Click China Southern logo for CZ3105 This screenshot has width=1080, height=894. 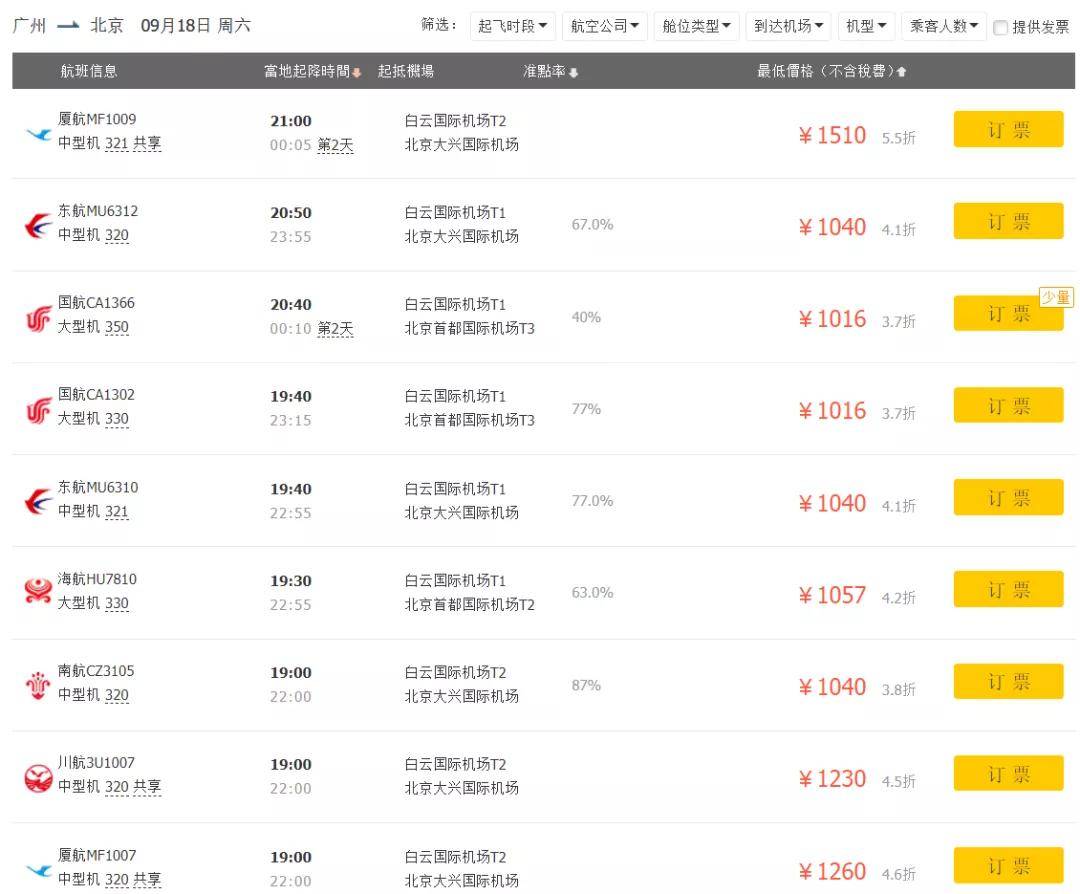click(39, 685)
